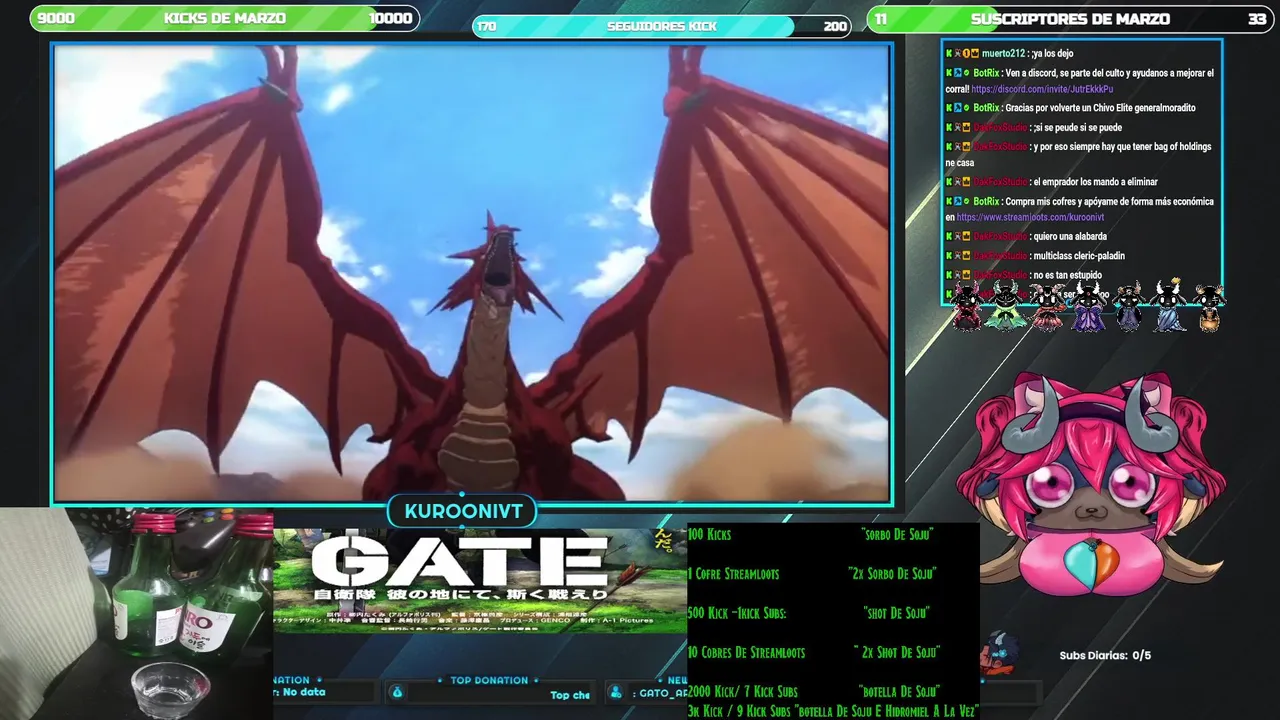This screenshot has width=1280, height=720.
Task: Click the green-caped goat sprite under the chat
Action: tap(1004, 307)
